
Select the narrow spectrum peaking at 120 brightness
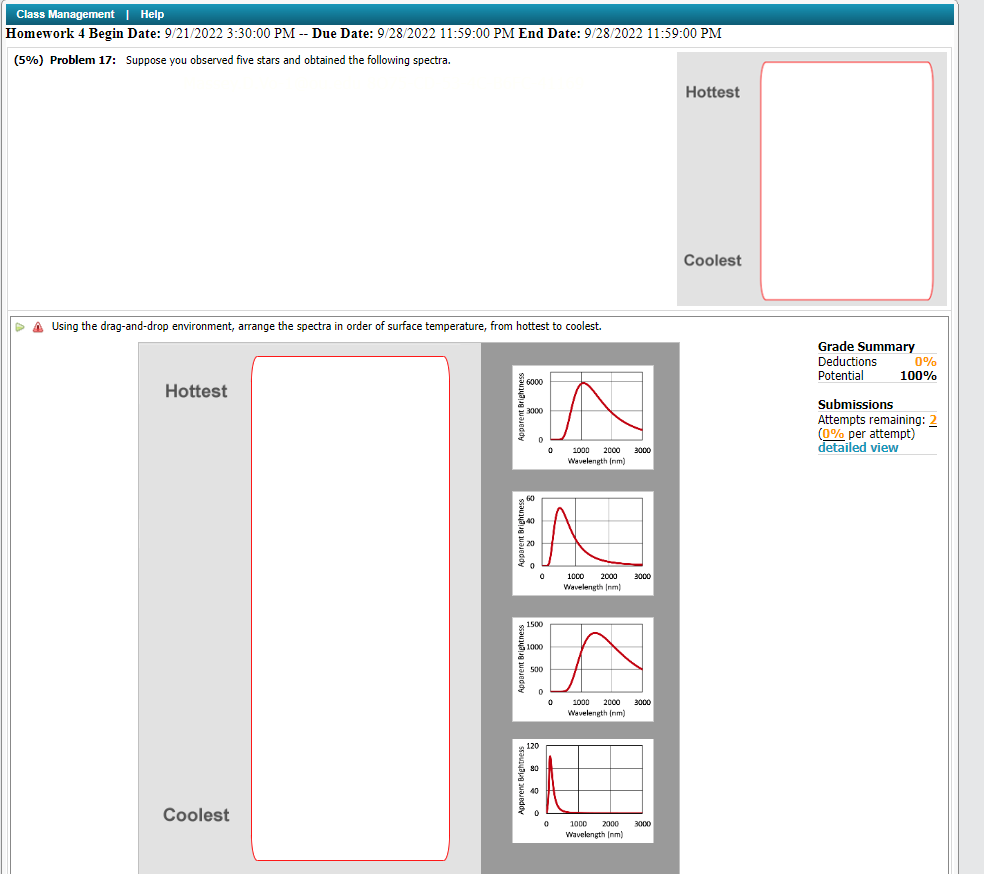582,790
